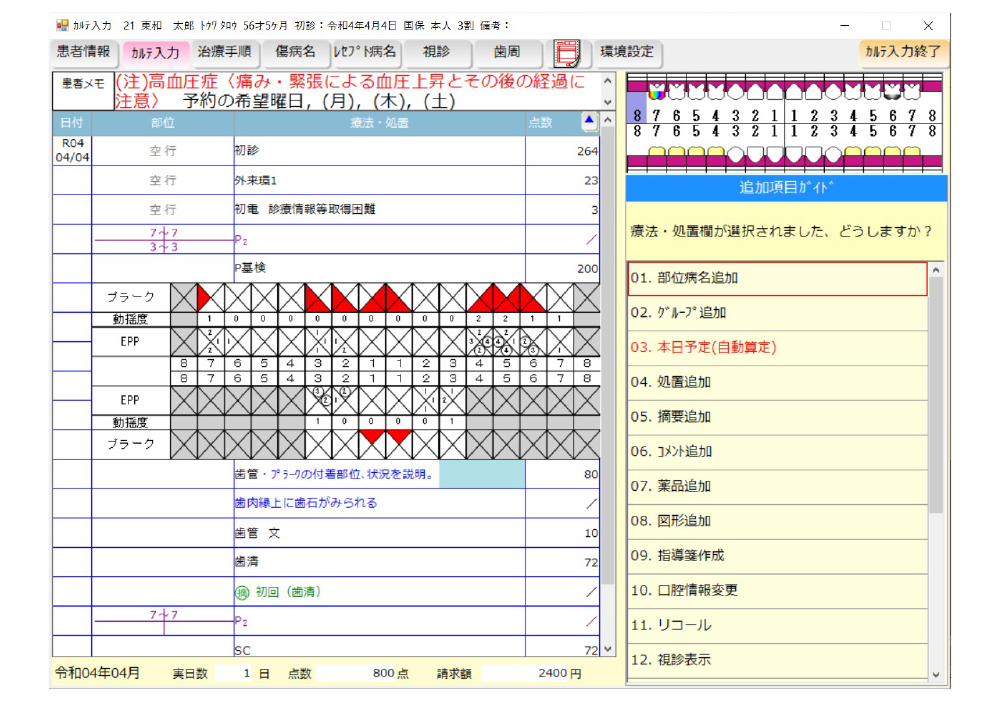This screenshot has height=703, width=1000.
Task: Open the 歯周 tab
Action: click(506, 52)
